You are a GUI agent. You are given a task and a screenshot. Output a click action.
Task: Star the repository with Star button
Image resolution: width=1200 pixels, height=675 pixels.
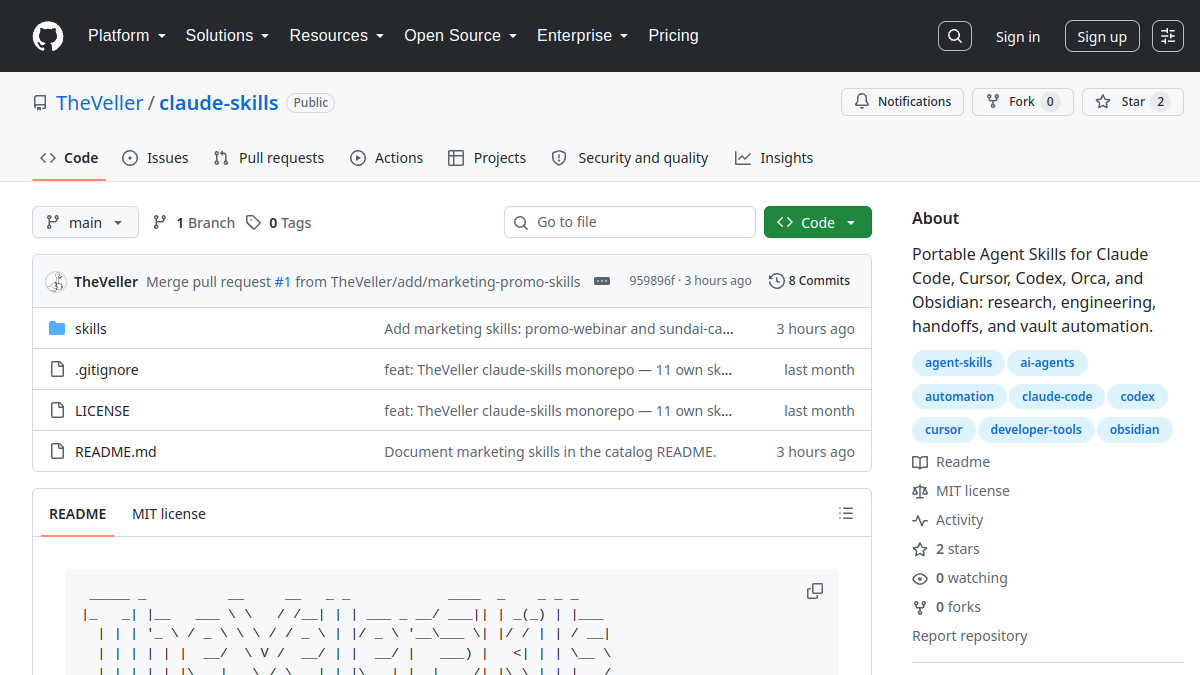click(1132, 102)
